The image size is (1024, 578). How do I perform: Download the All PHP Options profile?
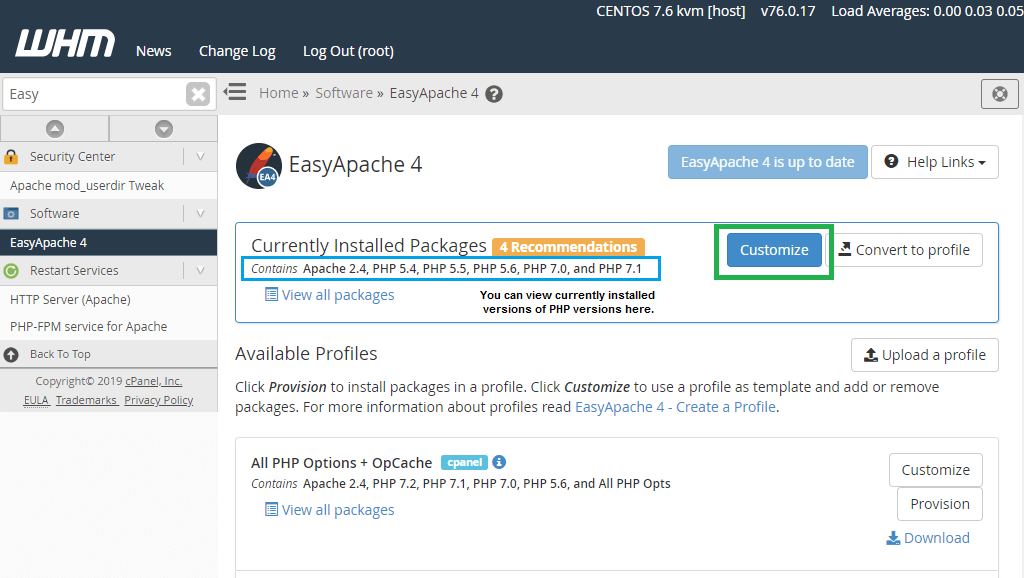coord(927,538)
